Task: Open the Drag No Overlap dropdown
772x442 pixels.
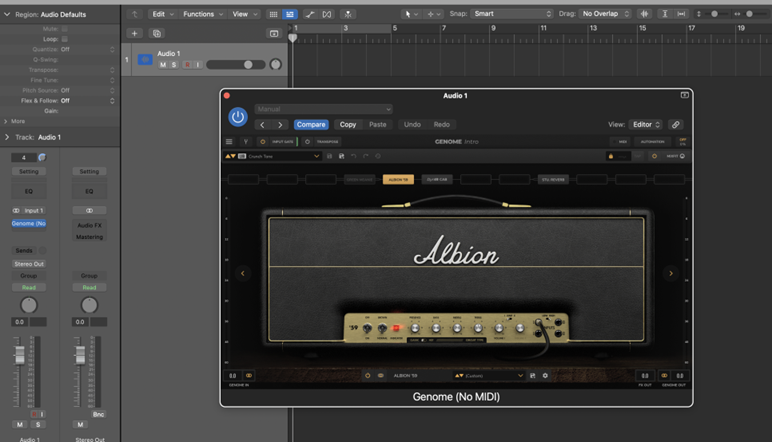Action: tap(605, 14)
